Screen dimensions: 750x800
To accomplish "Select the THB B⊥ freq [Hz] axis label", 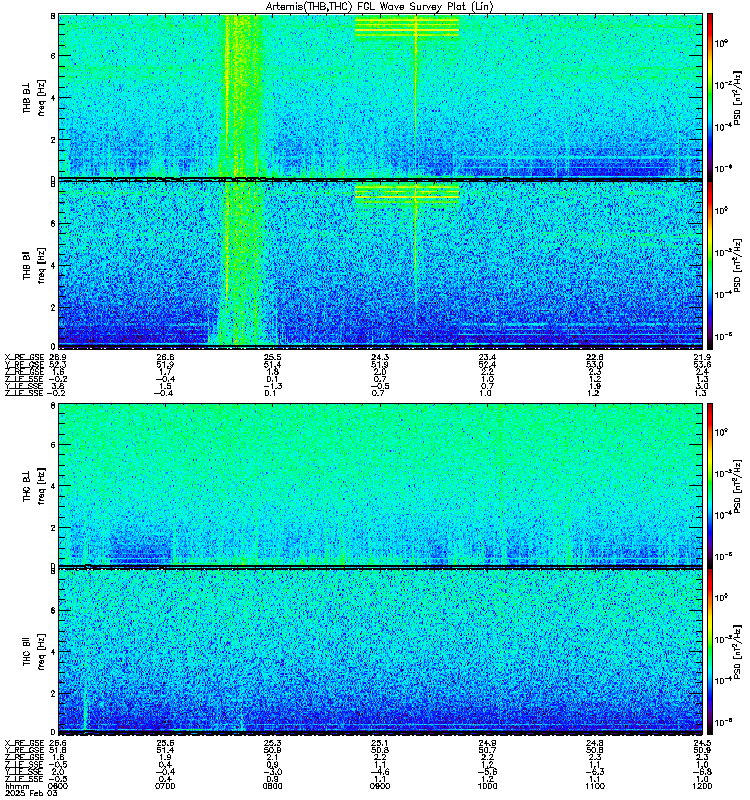I will [x=34, y=97].
